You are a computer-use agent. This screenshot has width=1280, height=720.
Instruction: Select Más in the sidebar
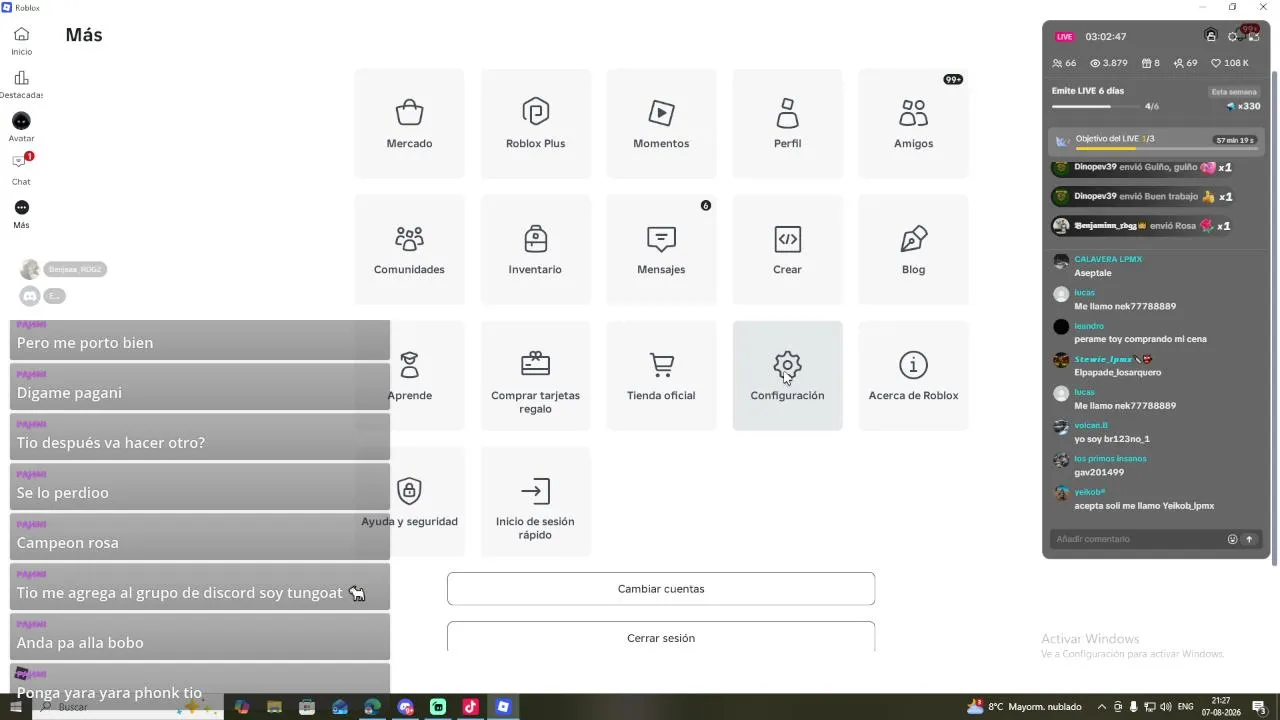(x=21, y=213)
